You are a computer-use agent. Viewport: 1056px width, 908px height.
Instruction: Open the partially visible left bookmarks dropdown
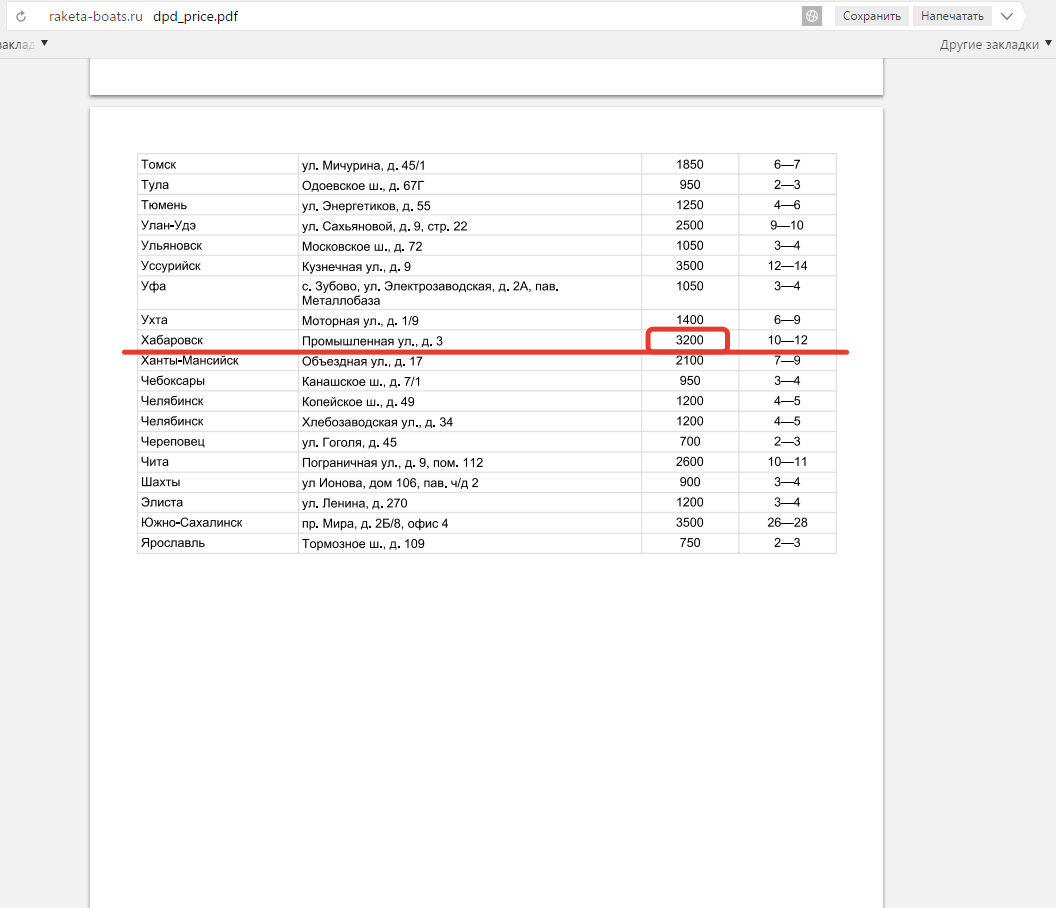click(24, 45)
